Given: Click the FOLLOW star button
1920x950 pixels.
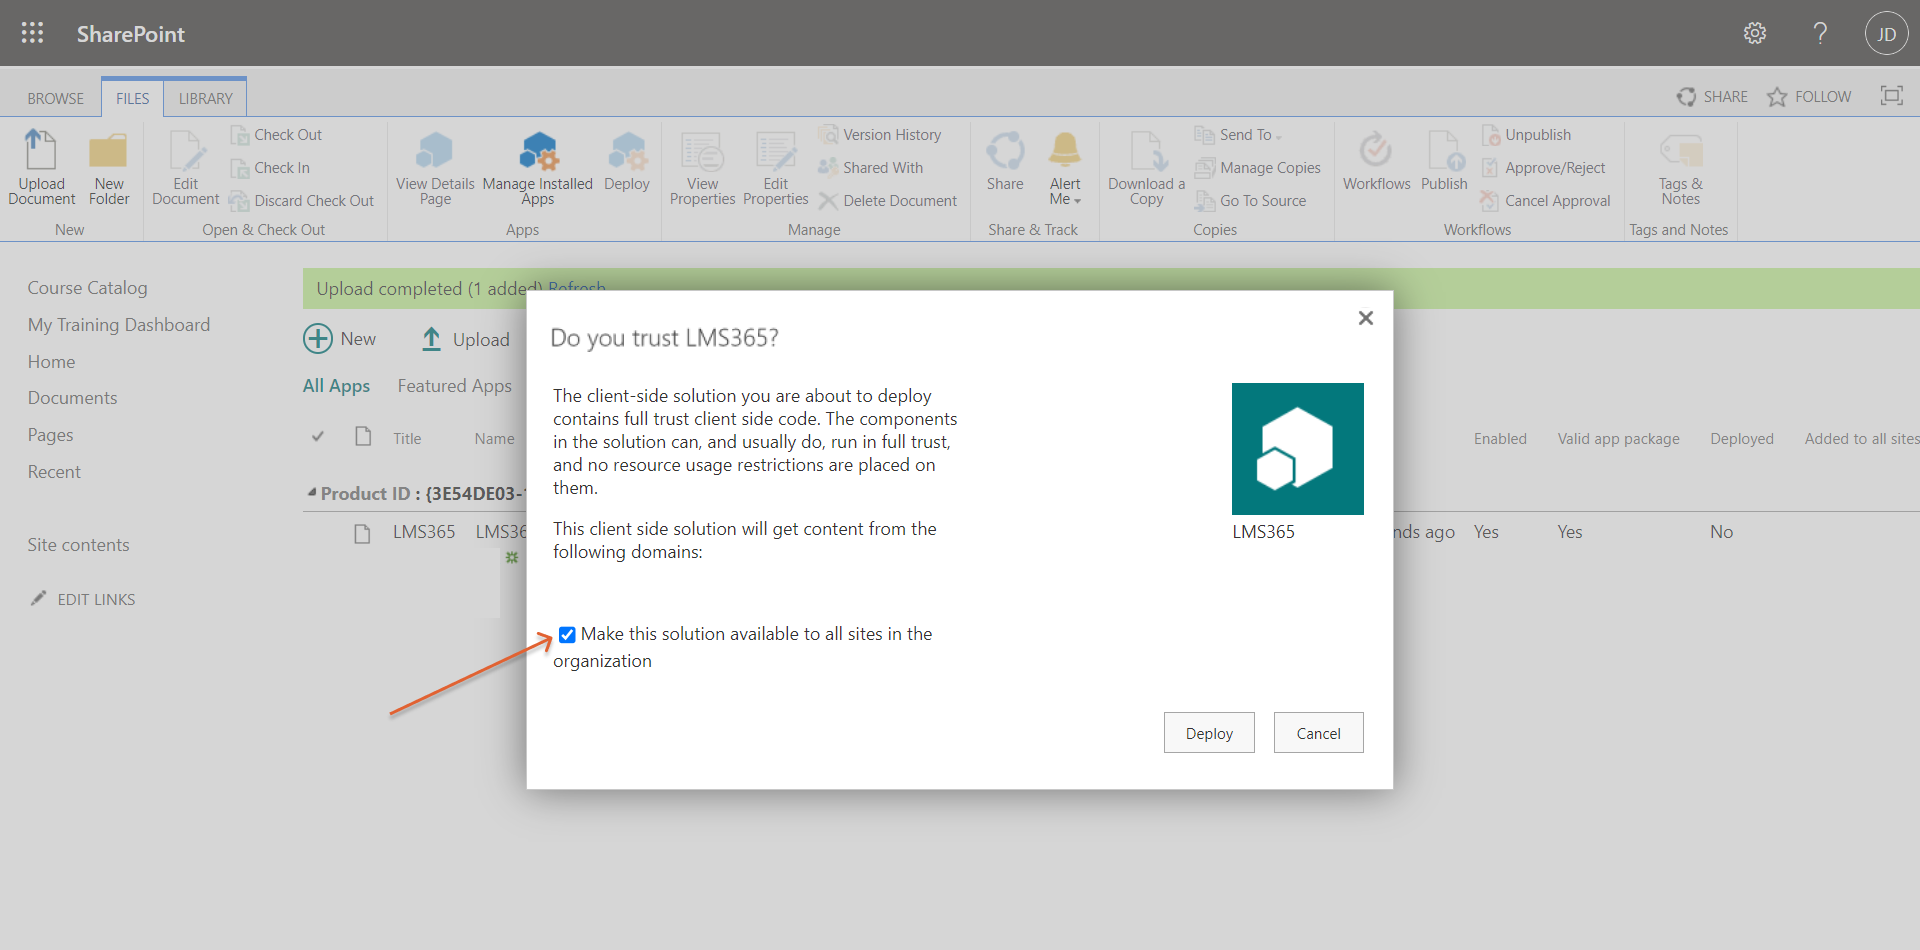Looking at the screenshot, I should click(x=1809, y=96).
